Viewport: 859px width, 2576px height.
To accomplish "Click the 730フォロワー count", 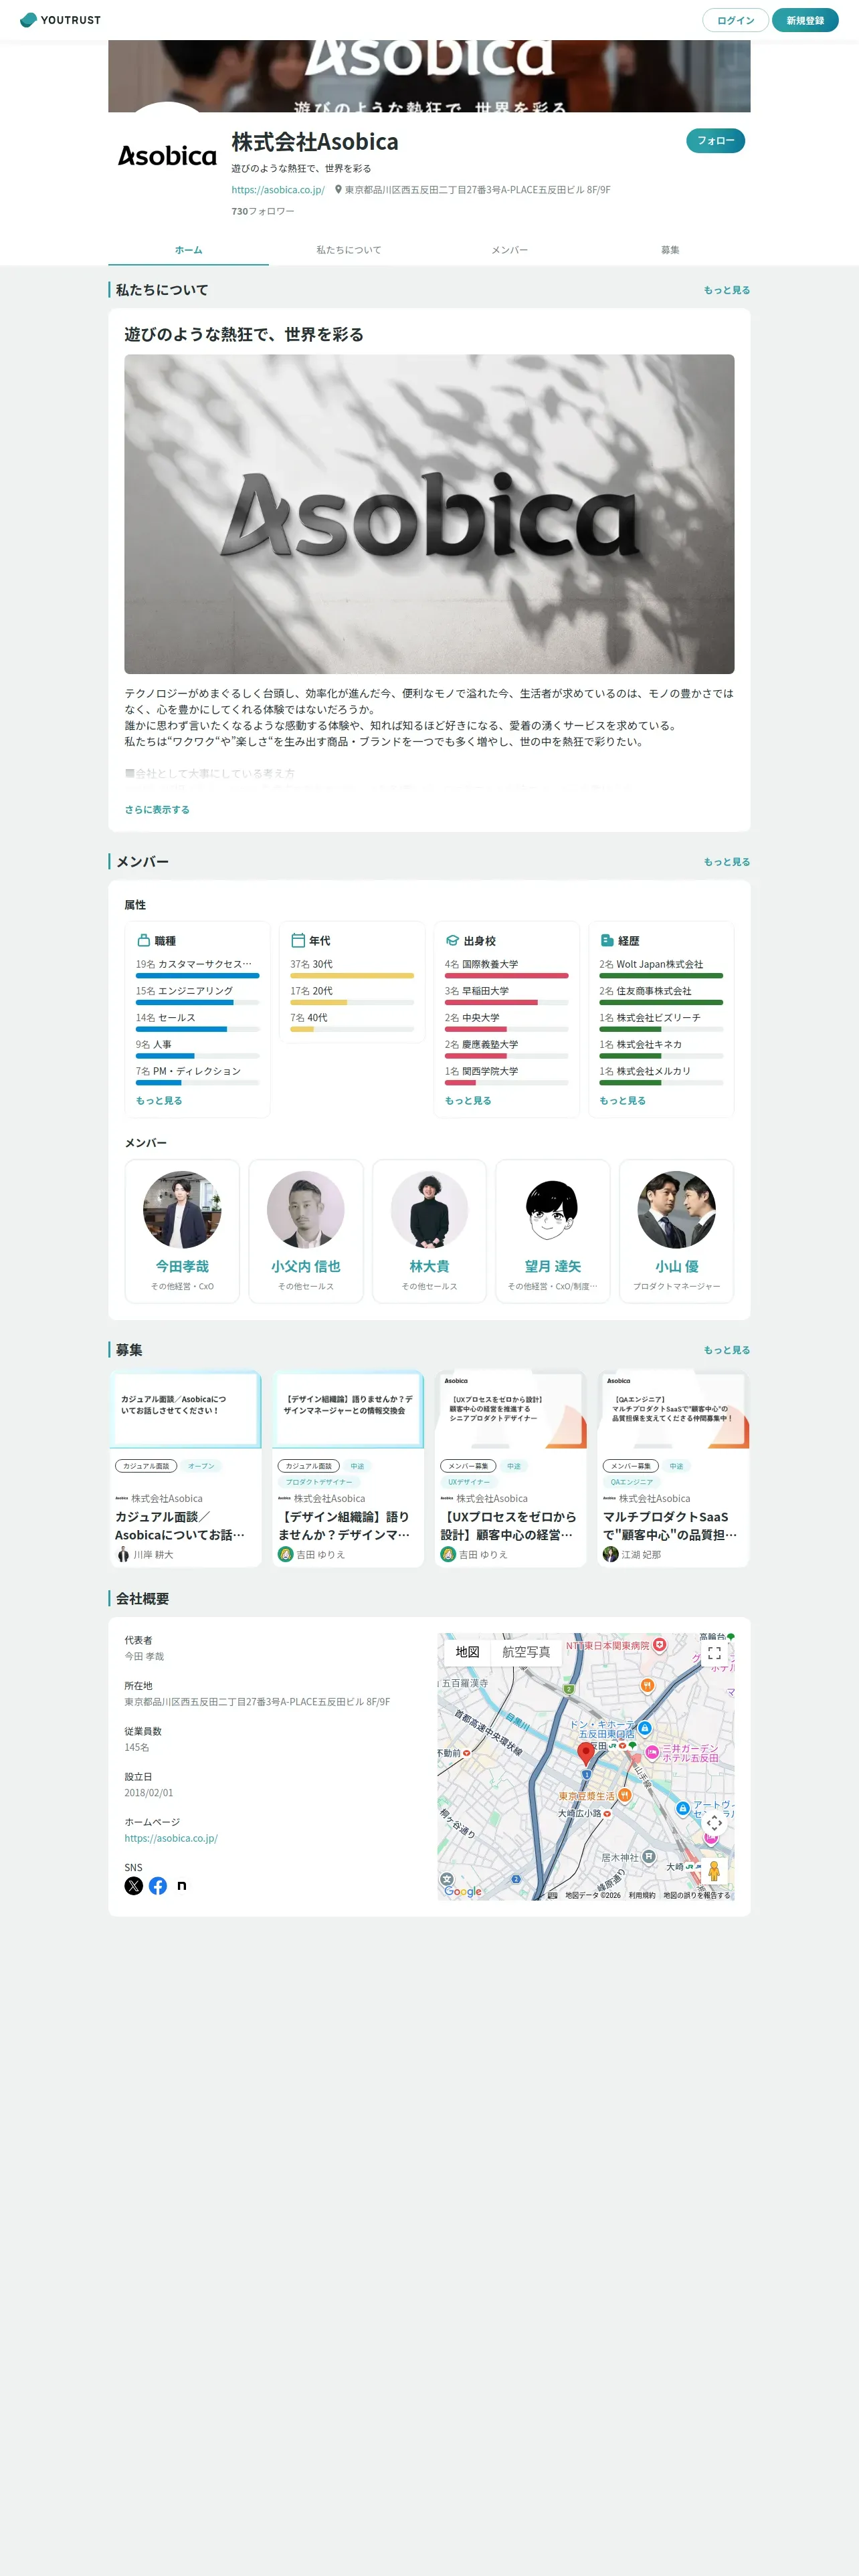I will 263,211.
